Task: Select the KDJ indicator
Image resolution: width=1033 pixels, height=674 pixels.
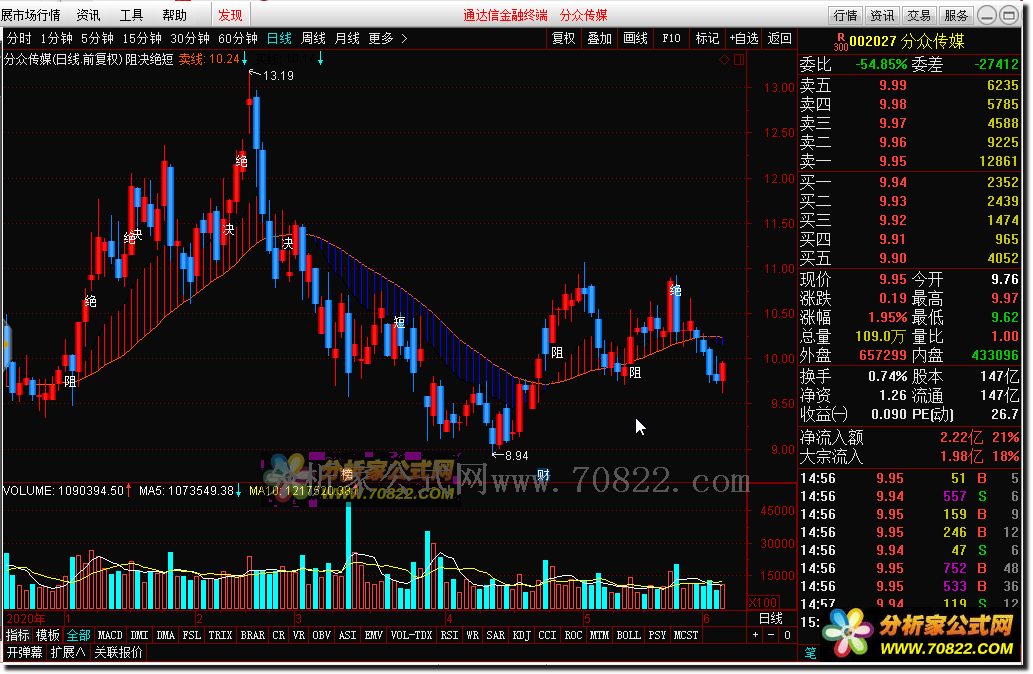Action: [x=521, y=635]
